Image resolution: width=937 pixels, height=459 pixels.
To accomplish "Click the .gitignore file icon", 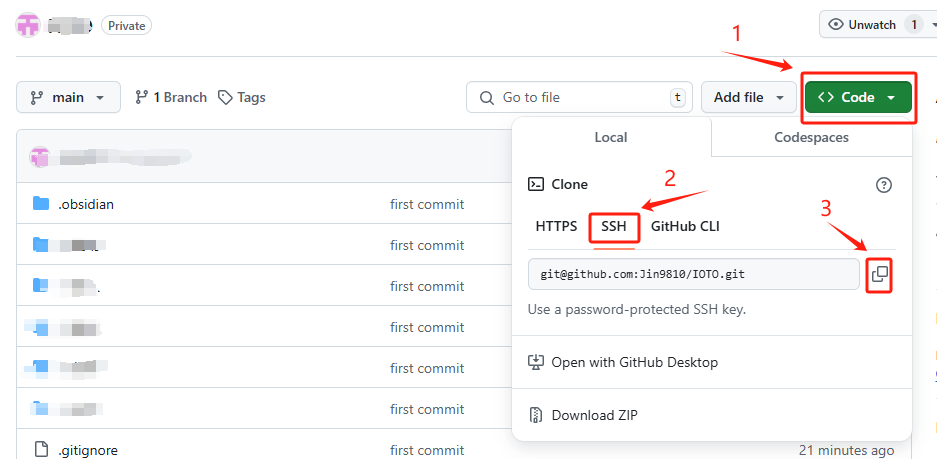I will pos(41,449).
